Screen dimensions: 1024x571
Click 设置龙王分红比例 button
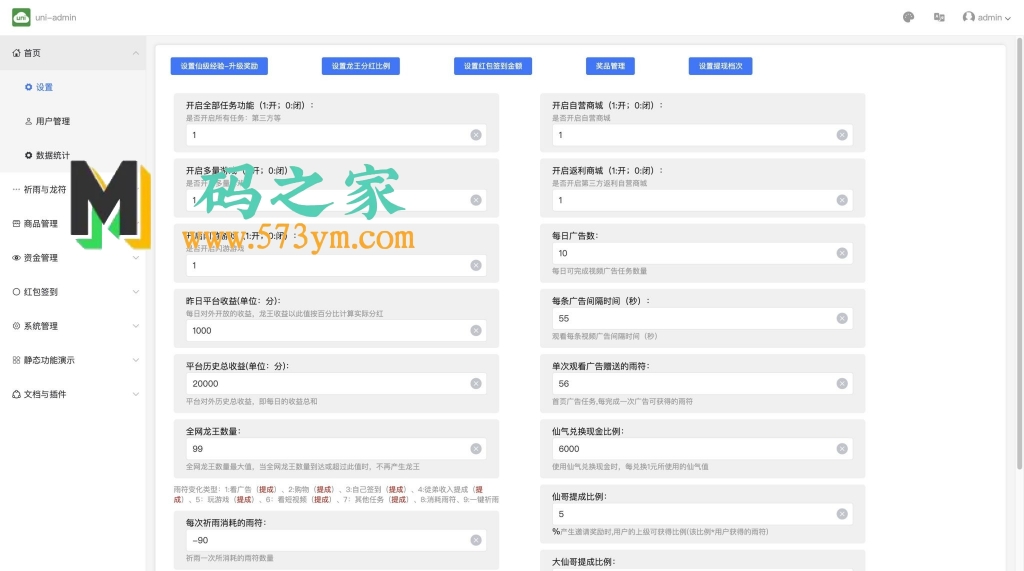coord(360,66)
